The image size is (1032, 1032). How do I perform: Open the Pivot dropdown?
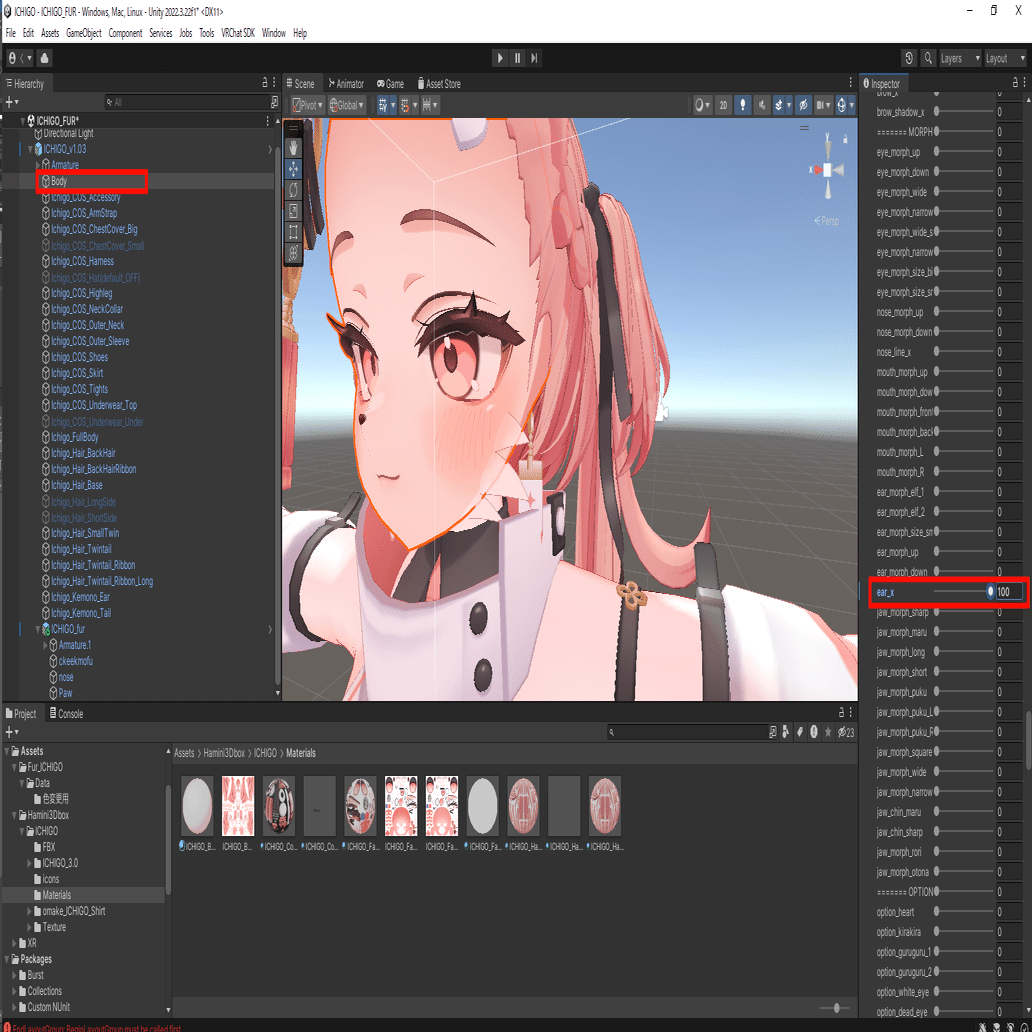point(309,104)
